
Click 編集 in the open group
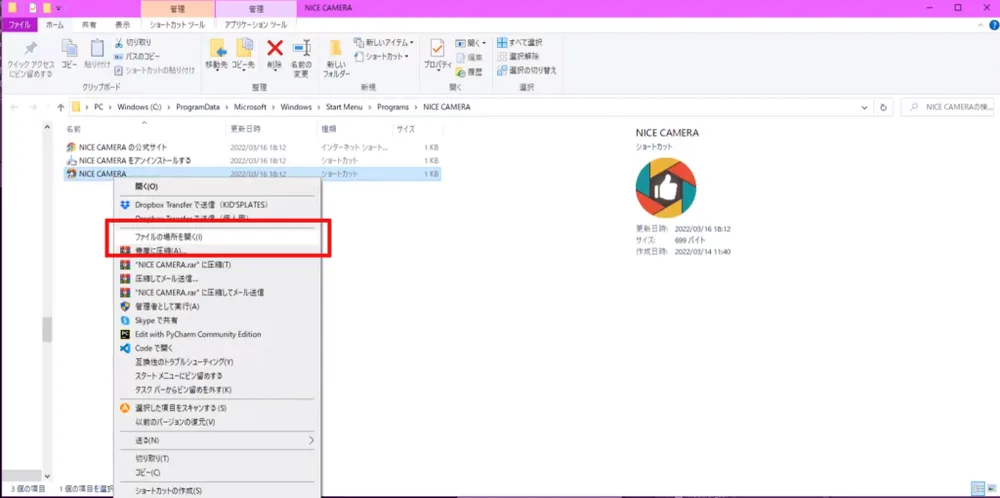(469, 57)
